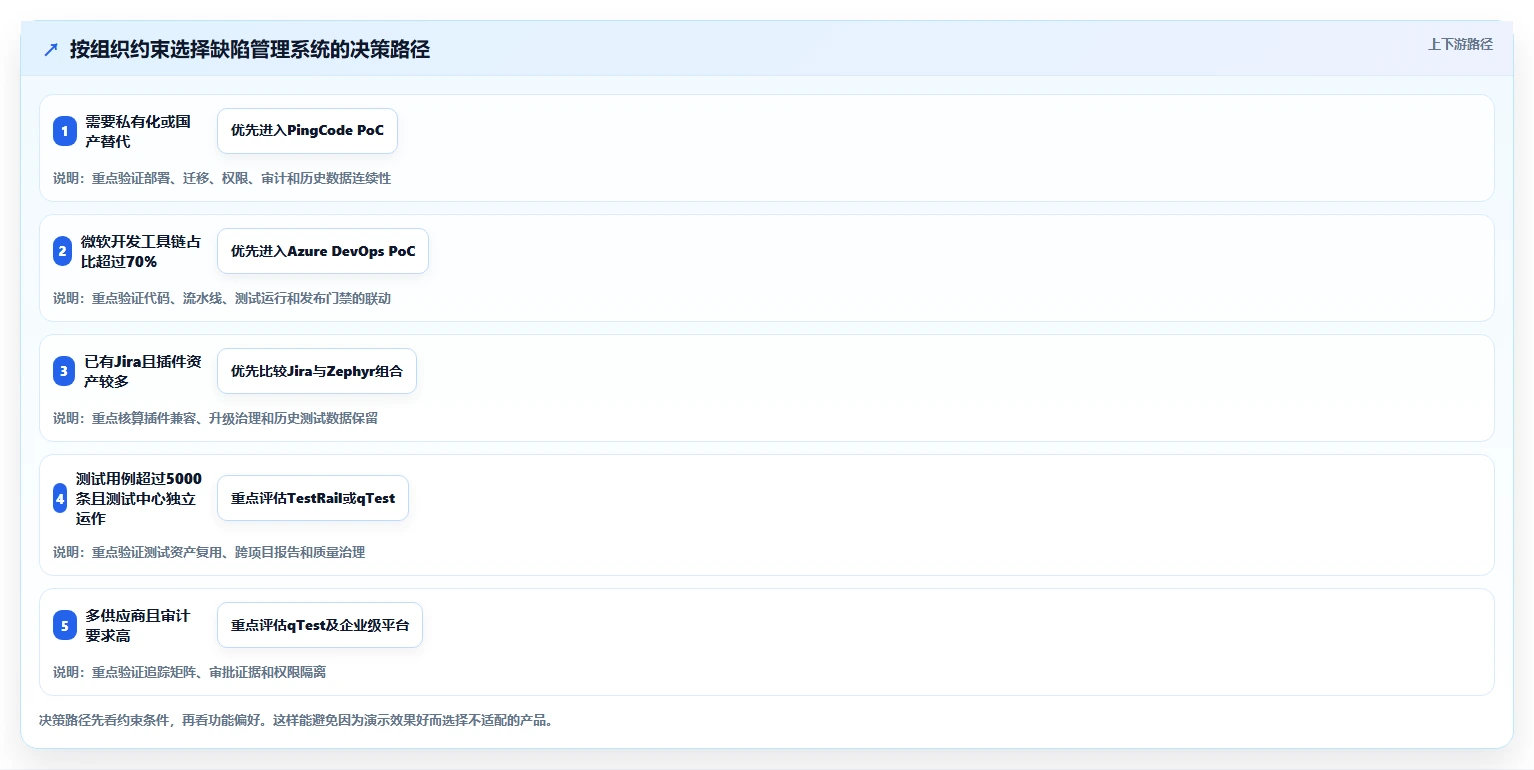Click the 优先进入PingCode PoC button
Screen dimensions: 1534x770
(x=307, y=131)
